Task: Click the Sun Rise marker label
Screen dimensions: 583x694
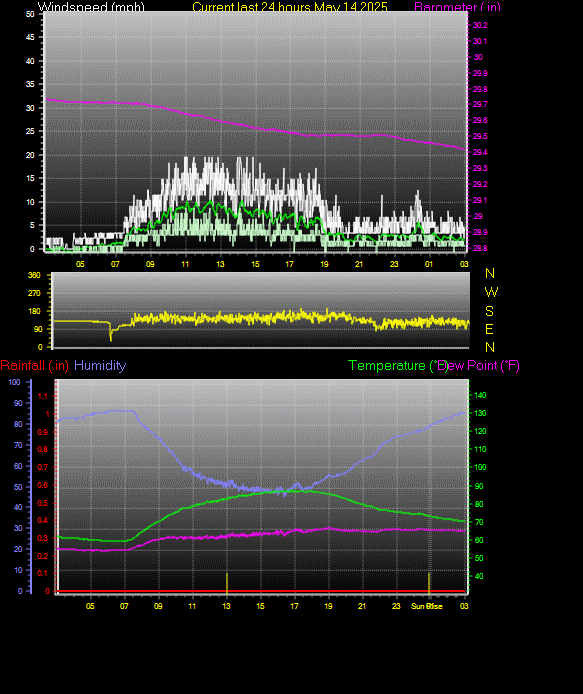Action: tap(426, 606)
